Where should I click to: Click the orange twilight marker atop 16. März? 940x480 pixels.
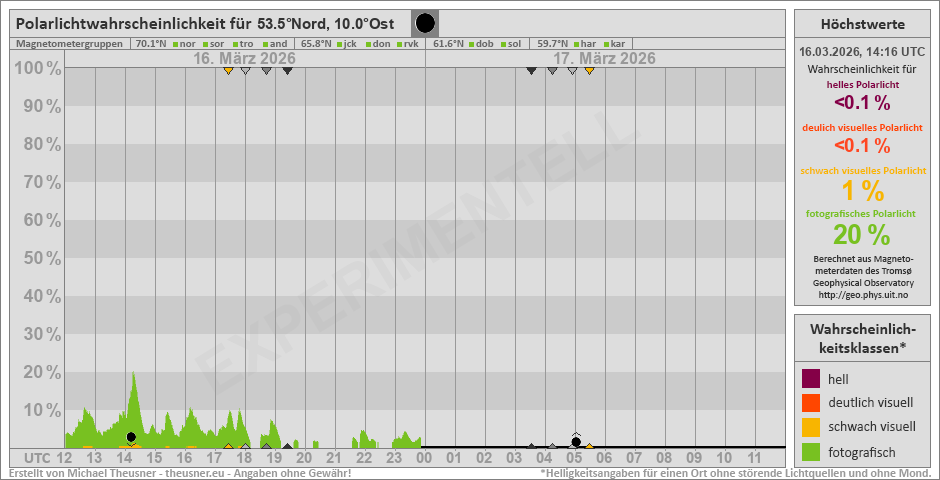(229, 70)
